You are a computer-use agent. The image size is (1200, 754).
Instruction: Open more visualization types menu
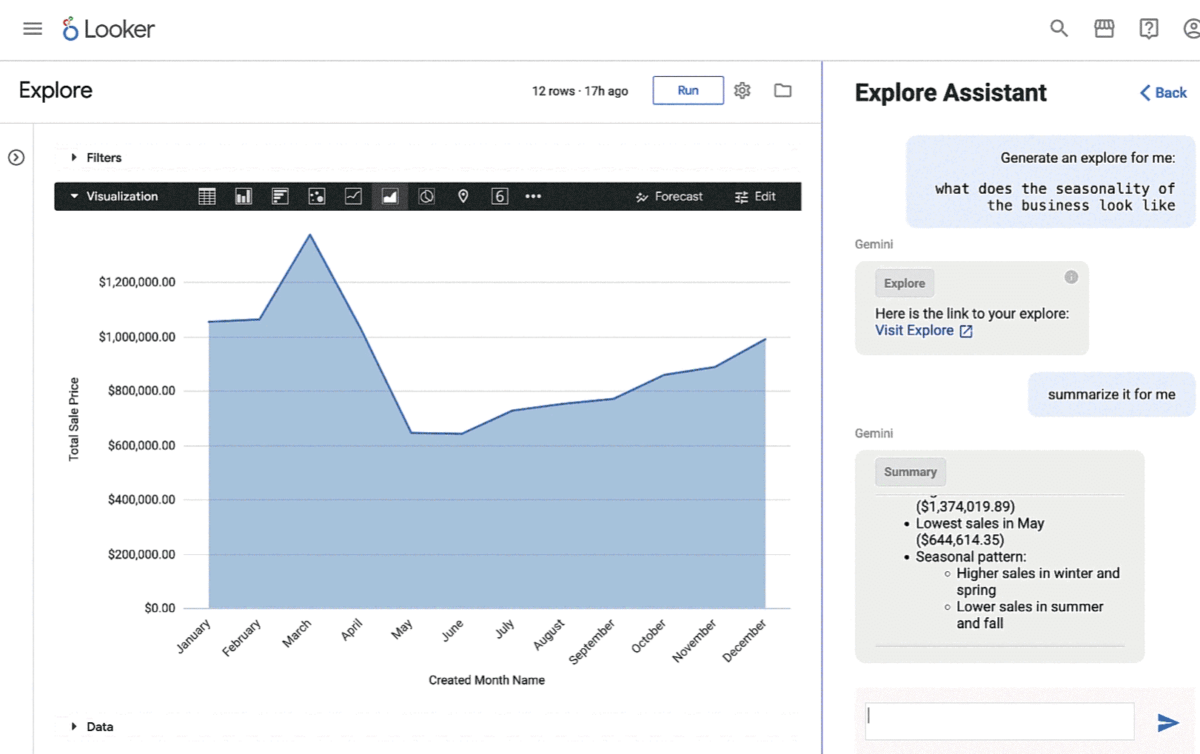coord(533,196)
